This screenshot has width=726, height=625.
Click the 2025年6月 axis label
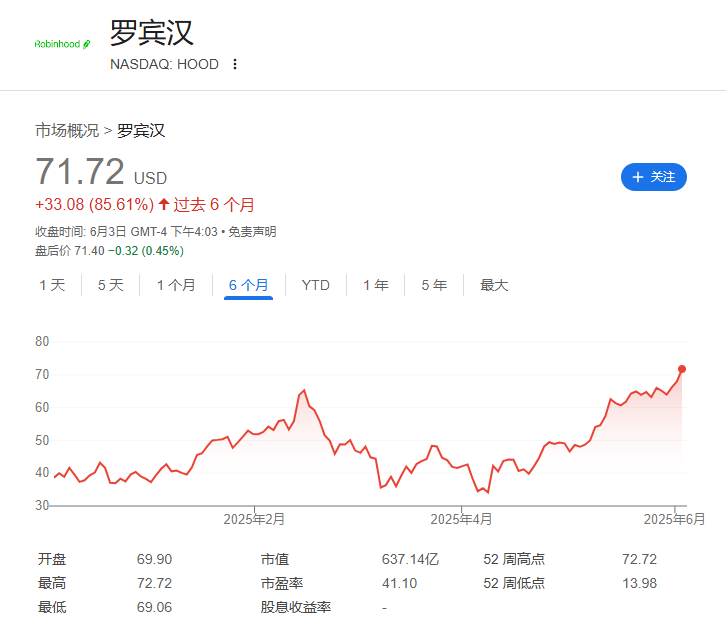(674, 519)
